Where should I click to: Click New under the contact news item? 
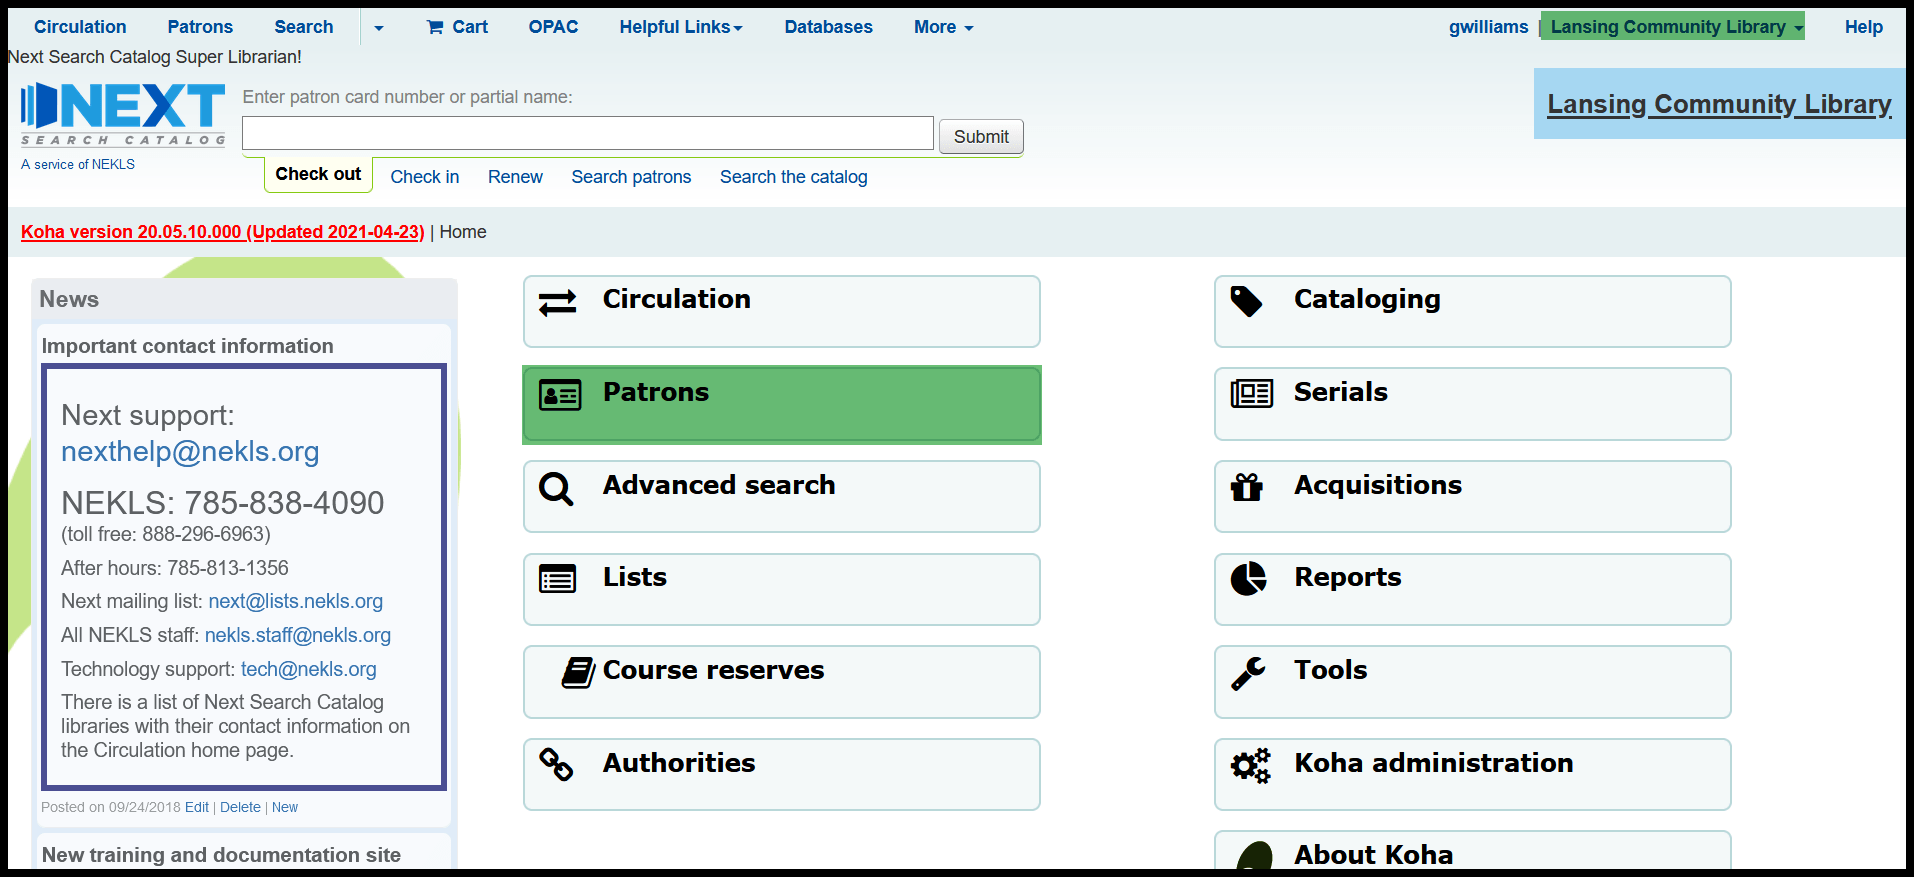pos(285,807)
